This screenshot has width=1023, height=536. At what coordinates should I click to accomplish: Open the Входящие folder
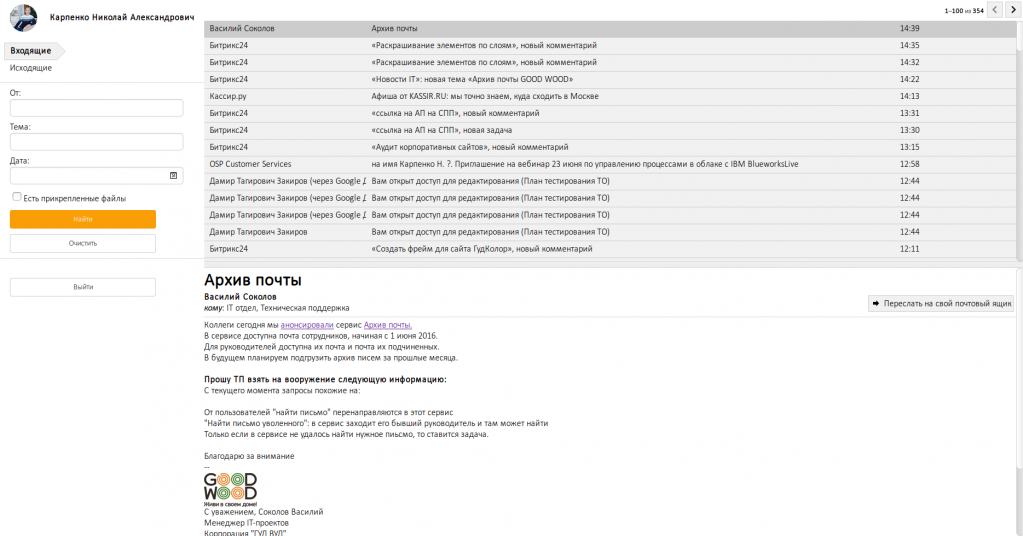31,50
